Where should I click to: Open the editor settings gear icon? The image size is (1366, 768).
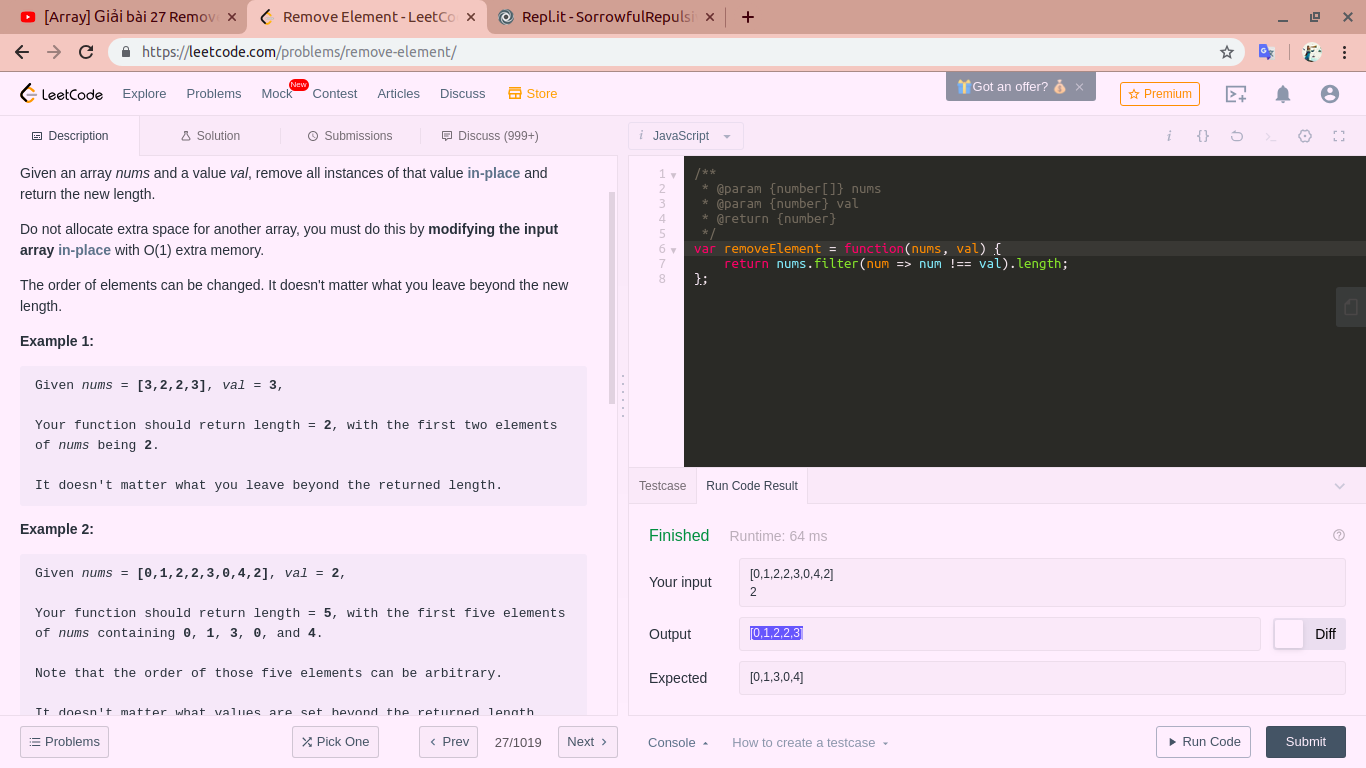click(x=1305, y=136)
